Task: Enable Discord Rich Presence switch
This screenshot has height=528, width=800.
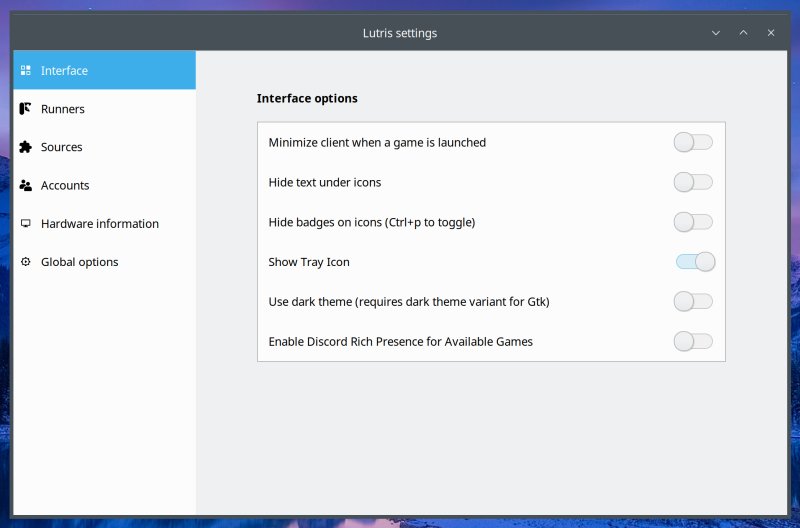Action: click(x=693, y=341)
